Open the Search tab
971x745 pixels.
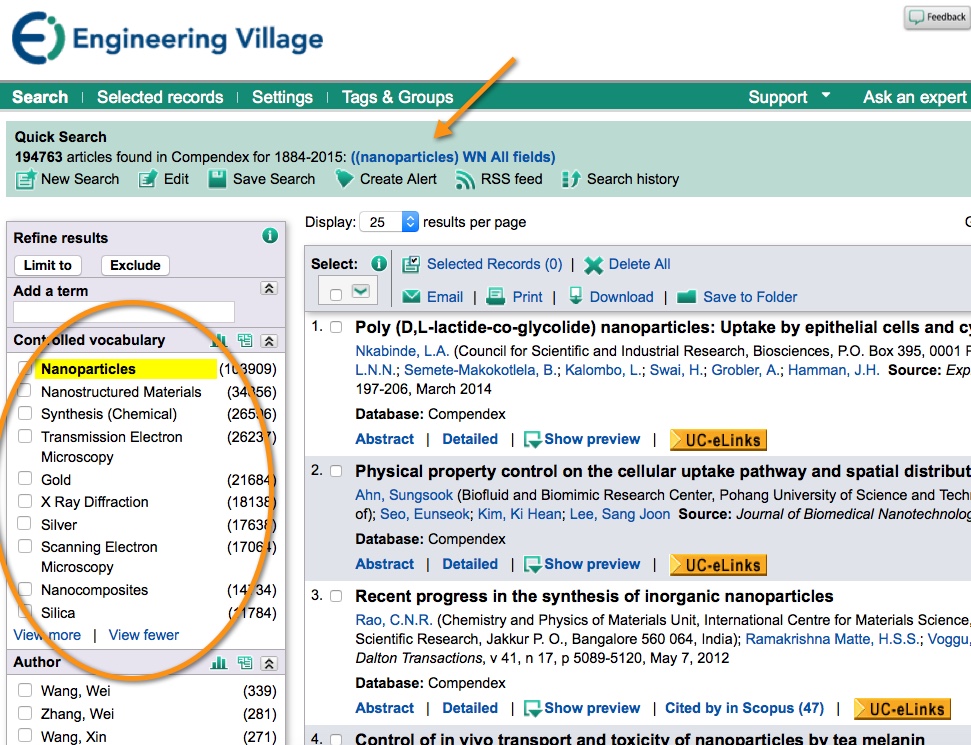[x=40, y=97]
